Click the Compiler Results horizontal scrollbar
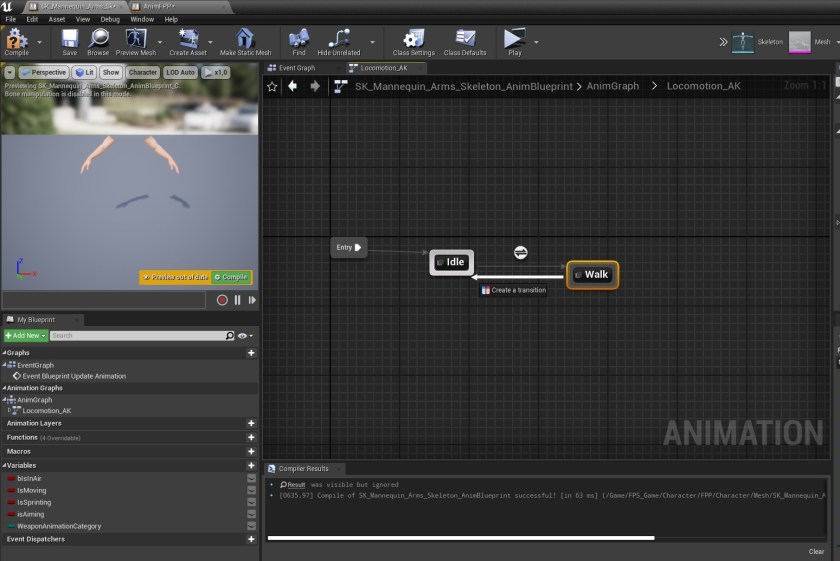The height and width of the screenshot is (561, 840). (x=460, y=538)
